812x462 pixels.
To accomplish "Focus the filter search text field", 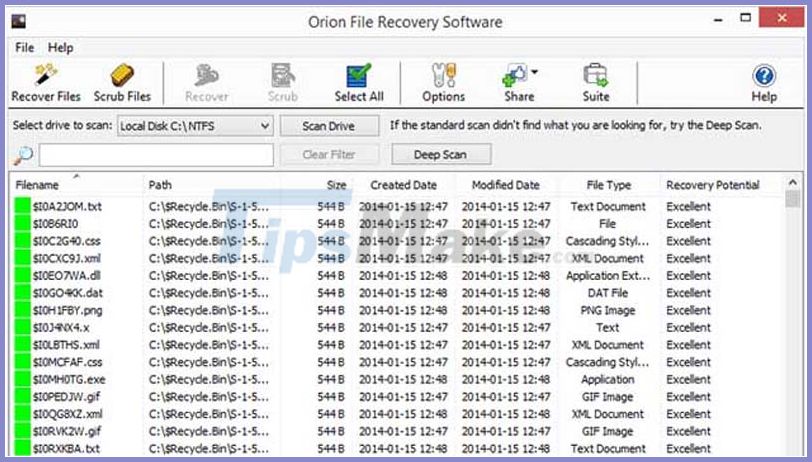I will click(156, 155).
